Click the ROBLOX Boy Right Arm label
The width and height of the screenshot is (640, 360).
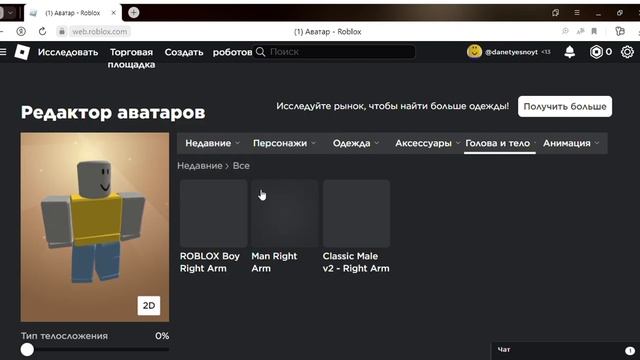click(210, 262)
